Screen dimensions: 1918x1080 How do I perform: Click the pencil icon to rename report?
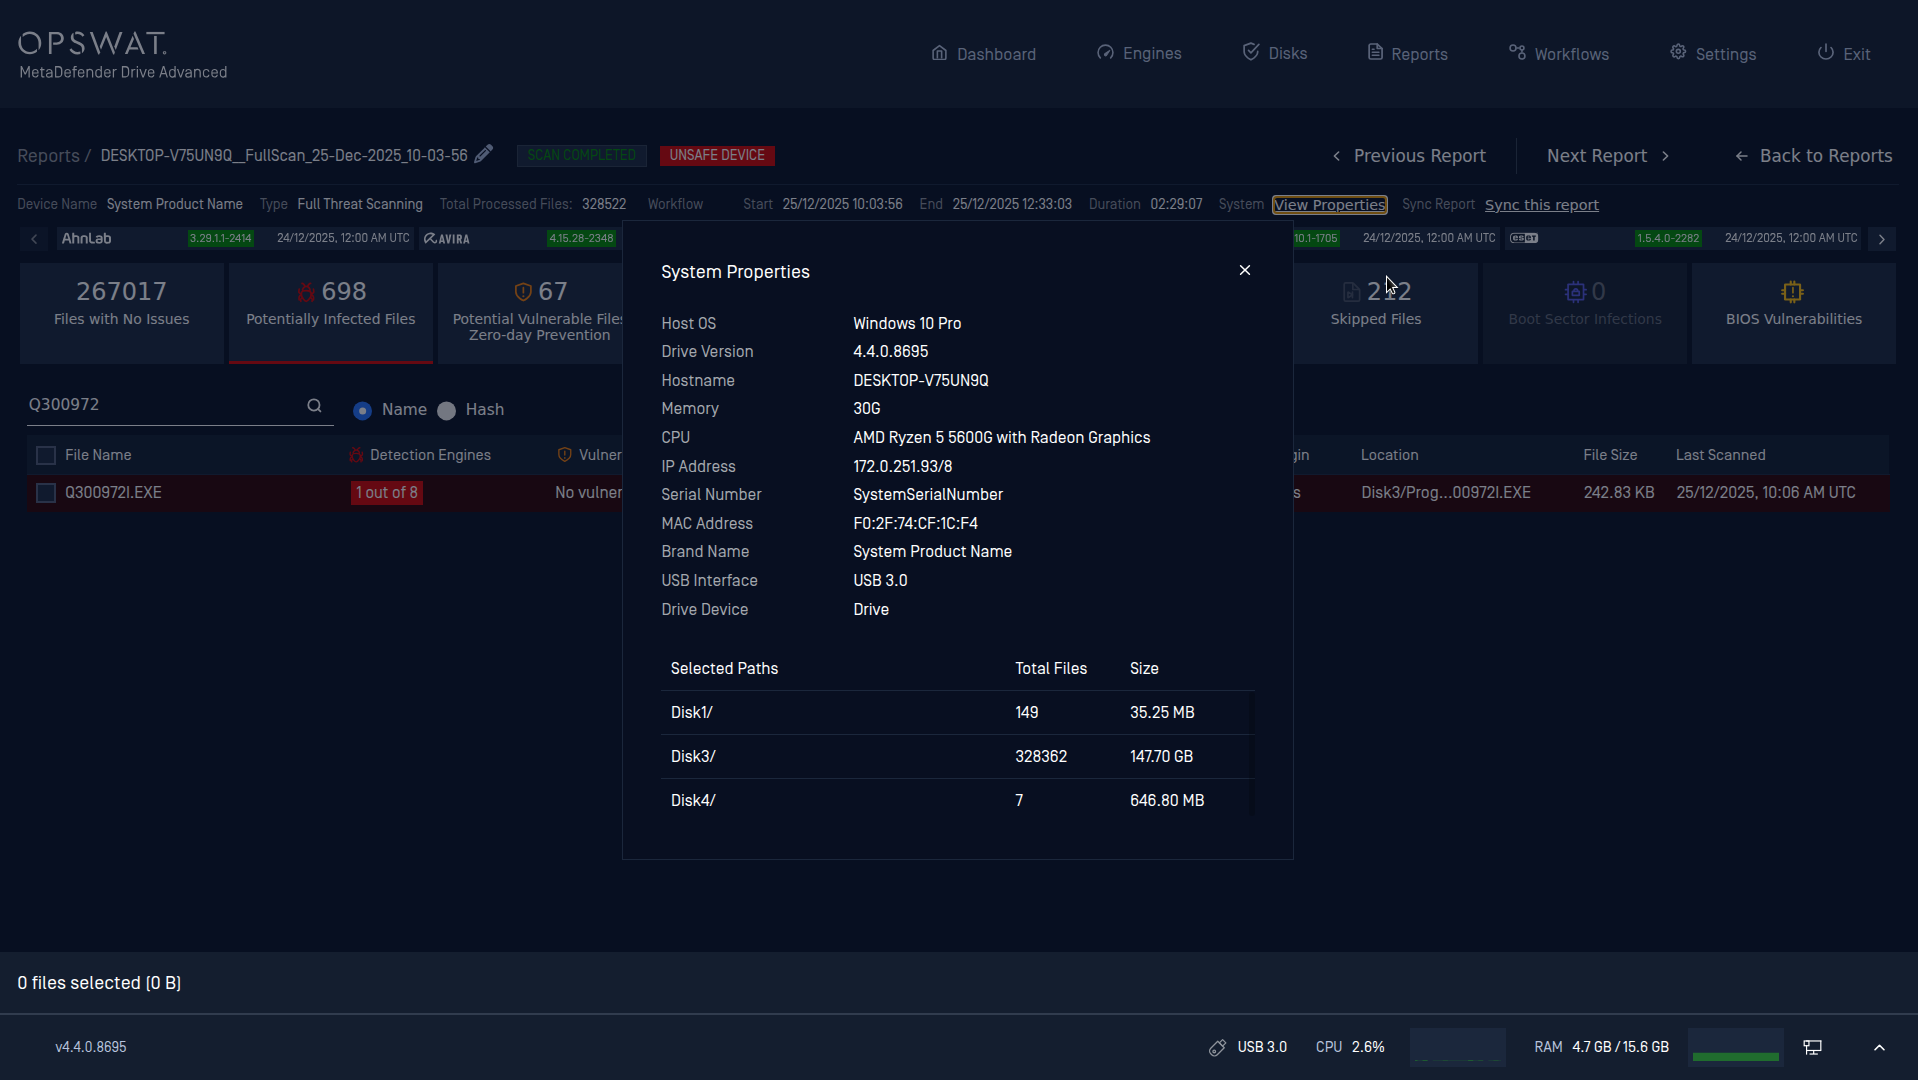[484, 154]
